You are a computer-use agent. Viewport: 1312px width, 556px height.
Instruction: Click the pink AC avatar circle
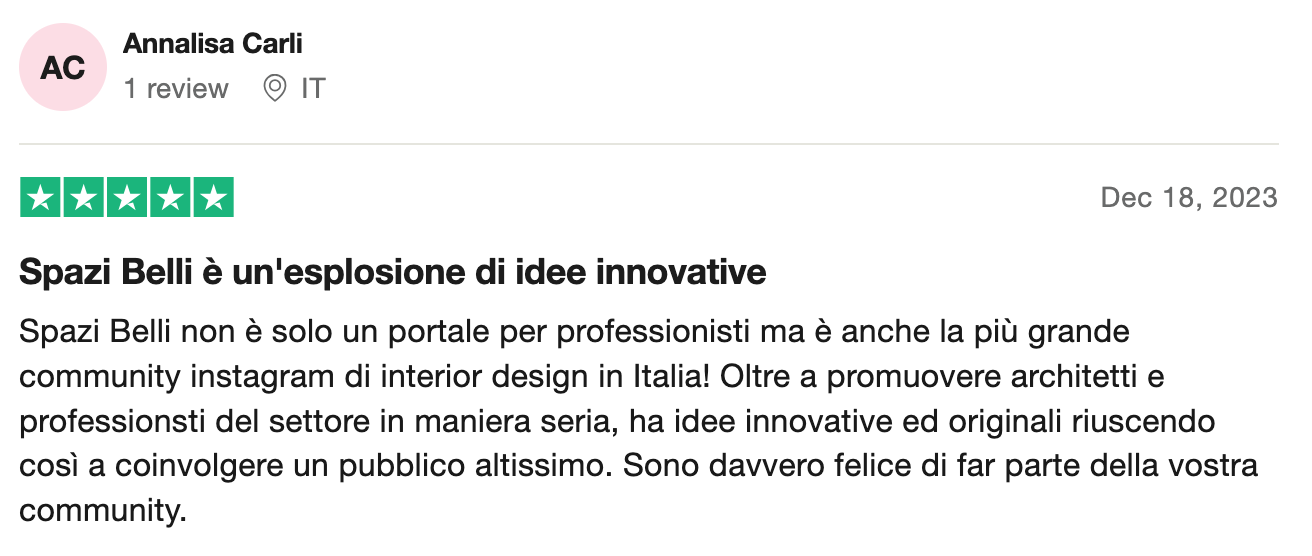(x=63, y=67)
